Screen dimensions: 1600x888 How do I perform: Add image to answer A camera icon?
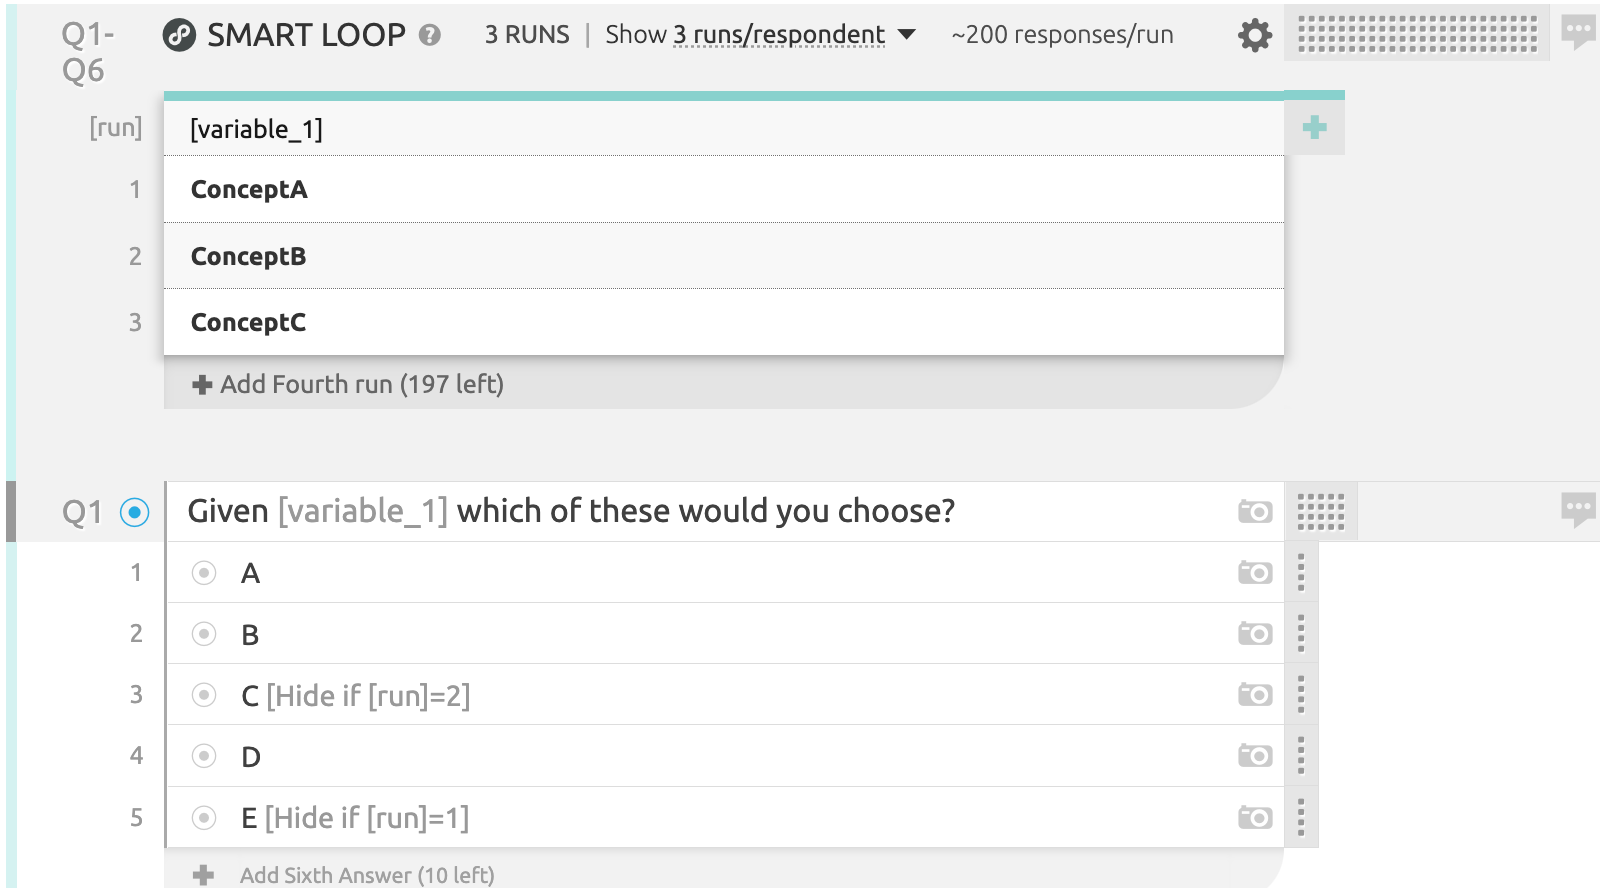1255,573
